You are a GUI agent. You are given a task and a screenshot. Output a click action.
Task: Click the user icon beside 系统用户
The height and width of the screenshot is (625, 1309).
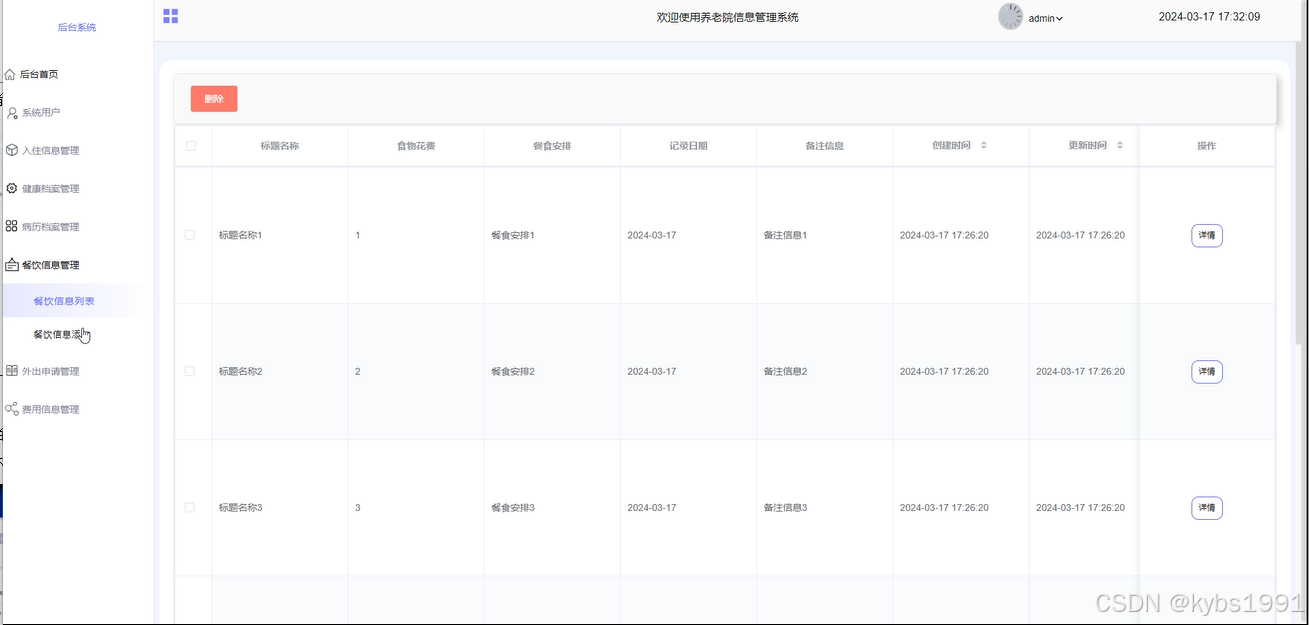[x=12, y=113]
